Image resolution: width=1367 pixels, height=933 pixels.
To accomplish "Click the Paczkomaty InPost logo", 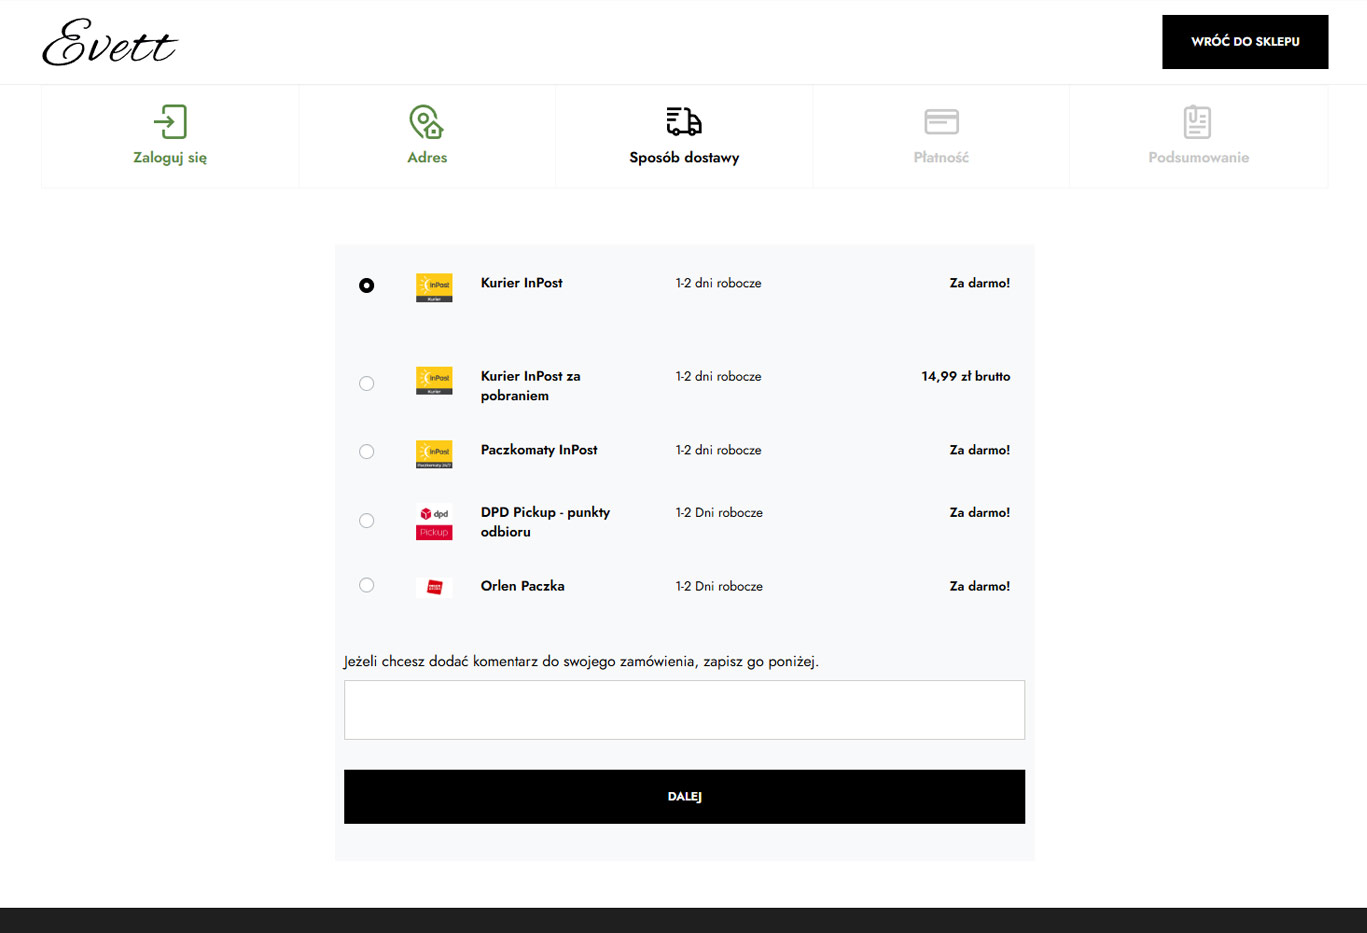I will 434,454.
